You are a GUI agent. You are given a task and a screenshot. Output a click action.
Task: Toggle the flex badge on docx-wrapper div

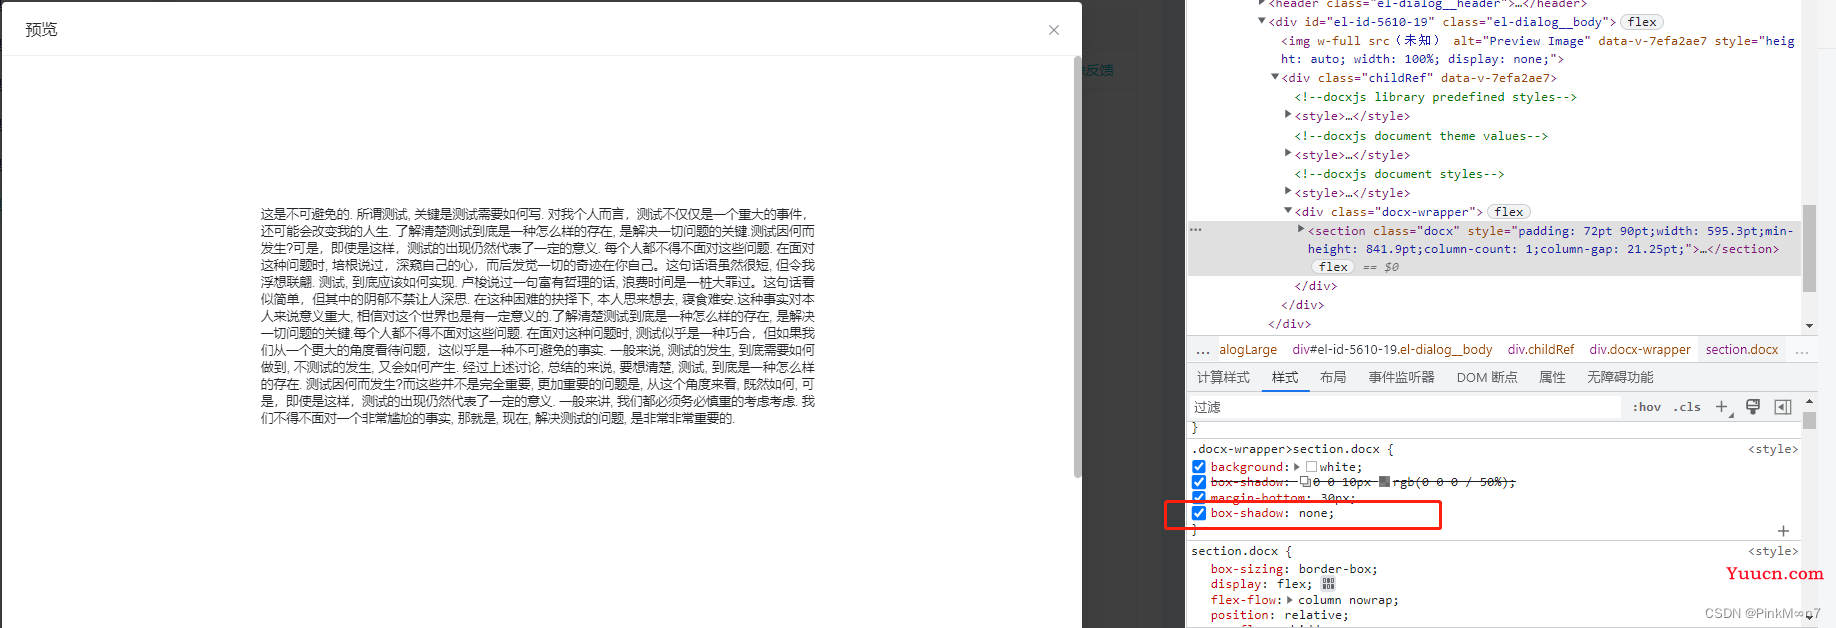click(x=1509, y=212)
